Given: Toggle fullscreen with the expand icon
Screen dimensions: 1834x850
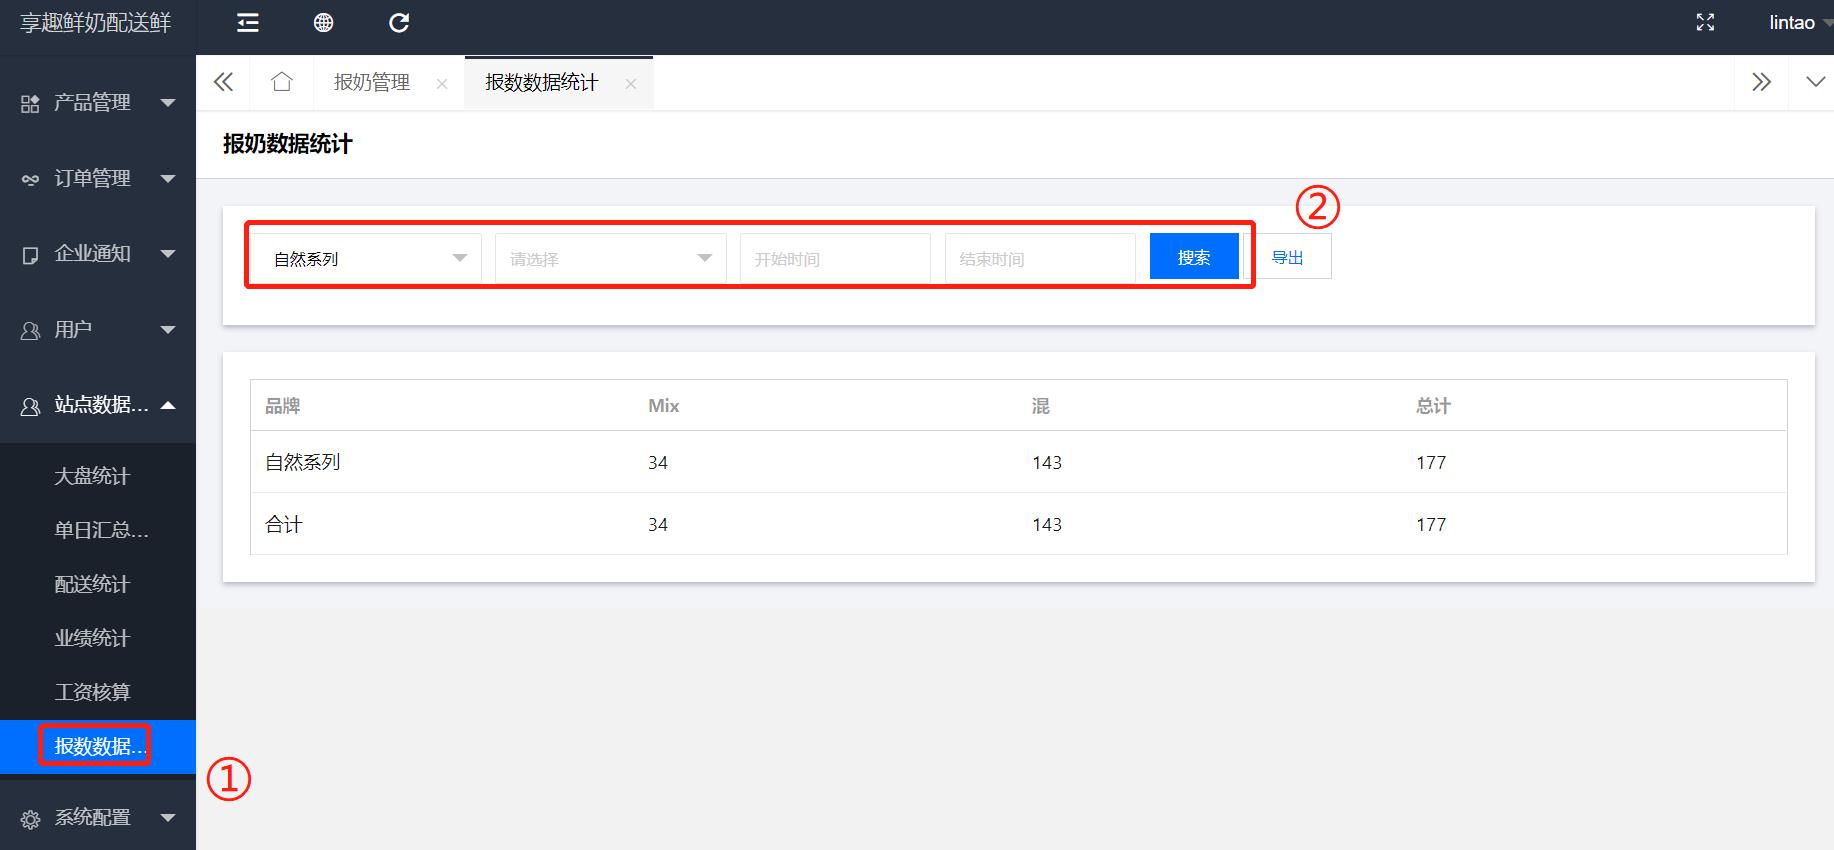Looking at the screenshot, I should click(1705, 23).
